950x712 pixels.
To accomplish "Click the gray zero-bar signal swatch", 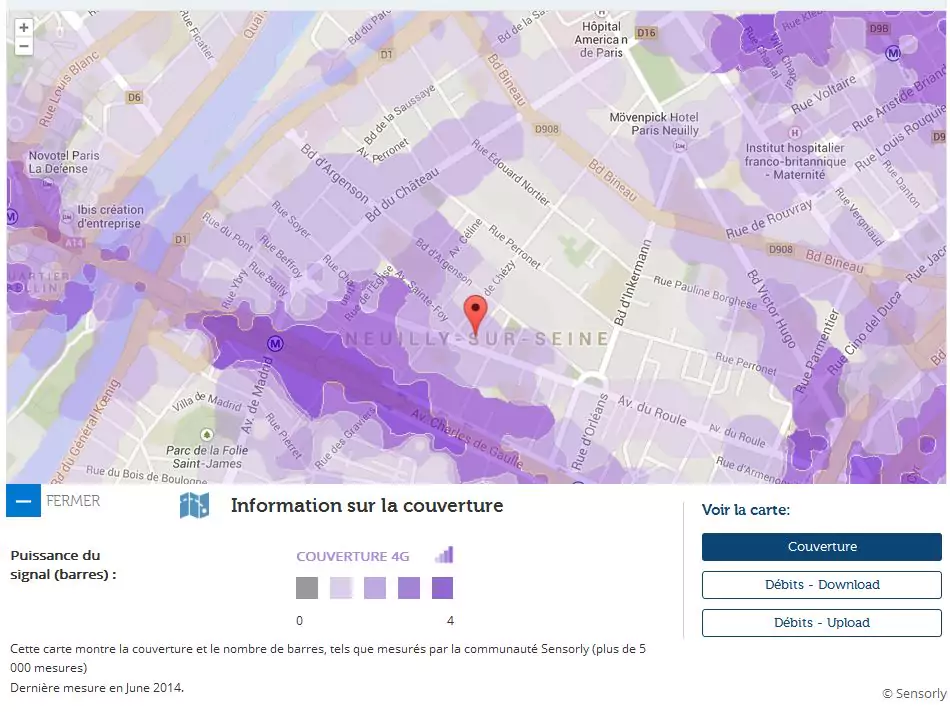I will click(x=307, y=588).
